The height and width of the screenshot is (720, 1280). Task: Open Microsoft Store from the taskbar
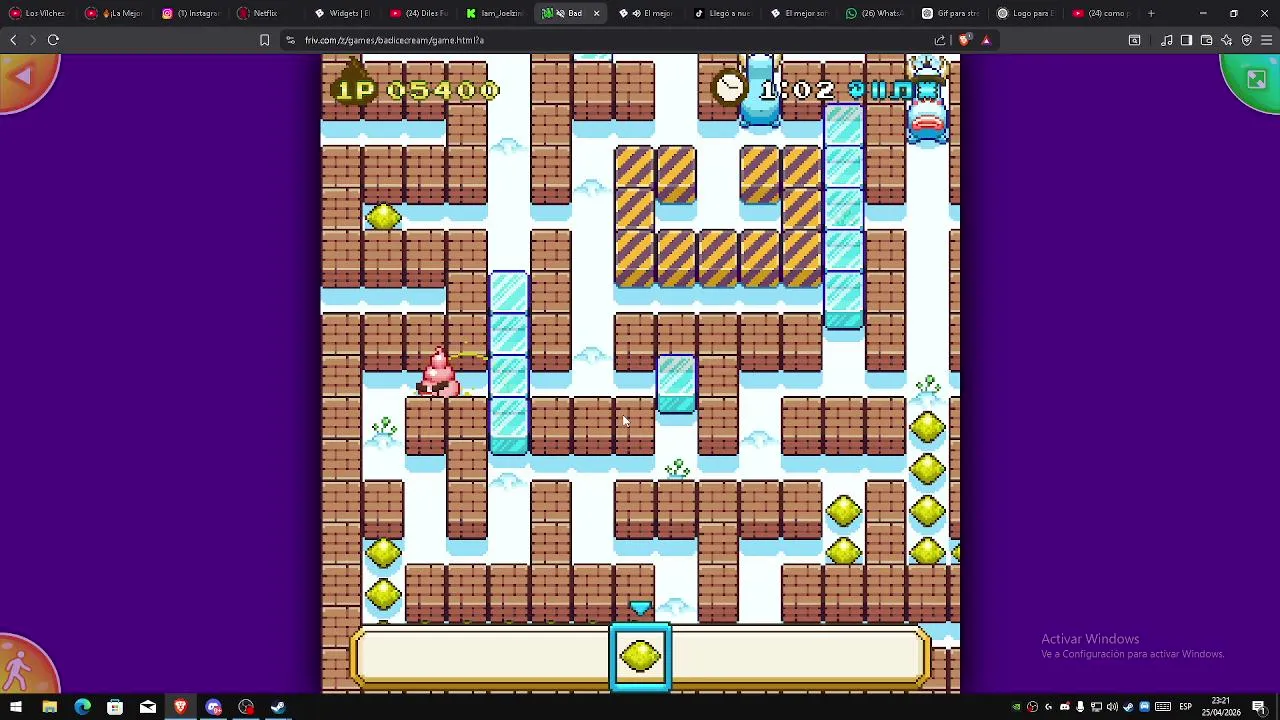(115, 707)
